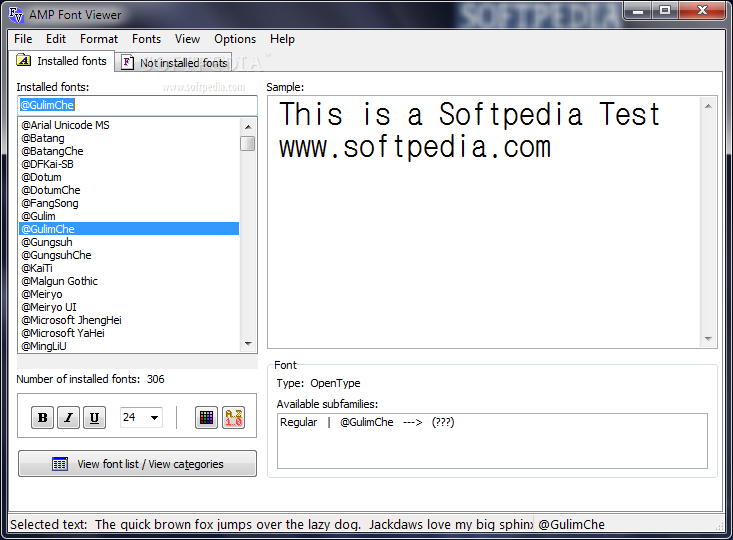The height and width of the screenshot is (540, 733).
Task: Click the sample area scroll up arrow
Action: (x=708, y=106)
